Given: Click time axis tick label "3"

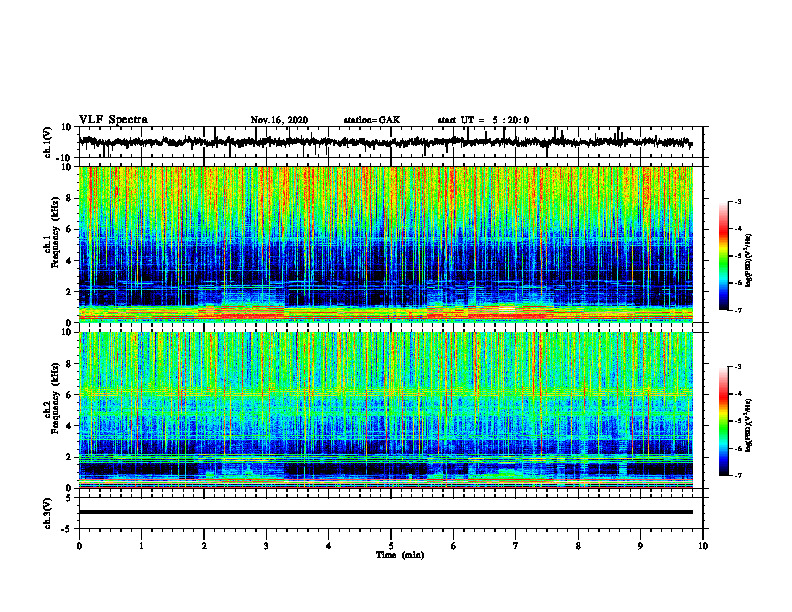Looking at the screenshot, I should (x=266, y=546).
